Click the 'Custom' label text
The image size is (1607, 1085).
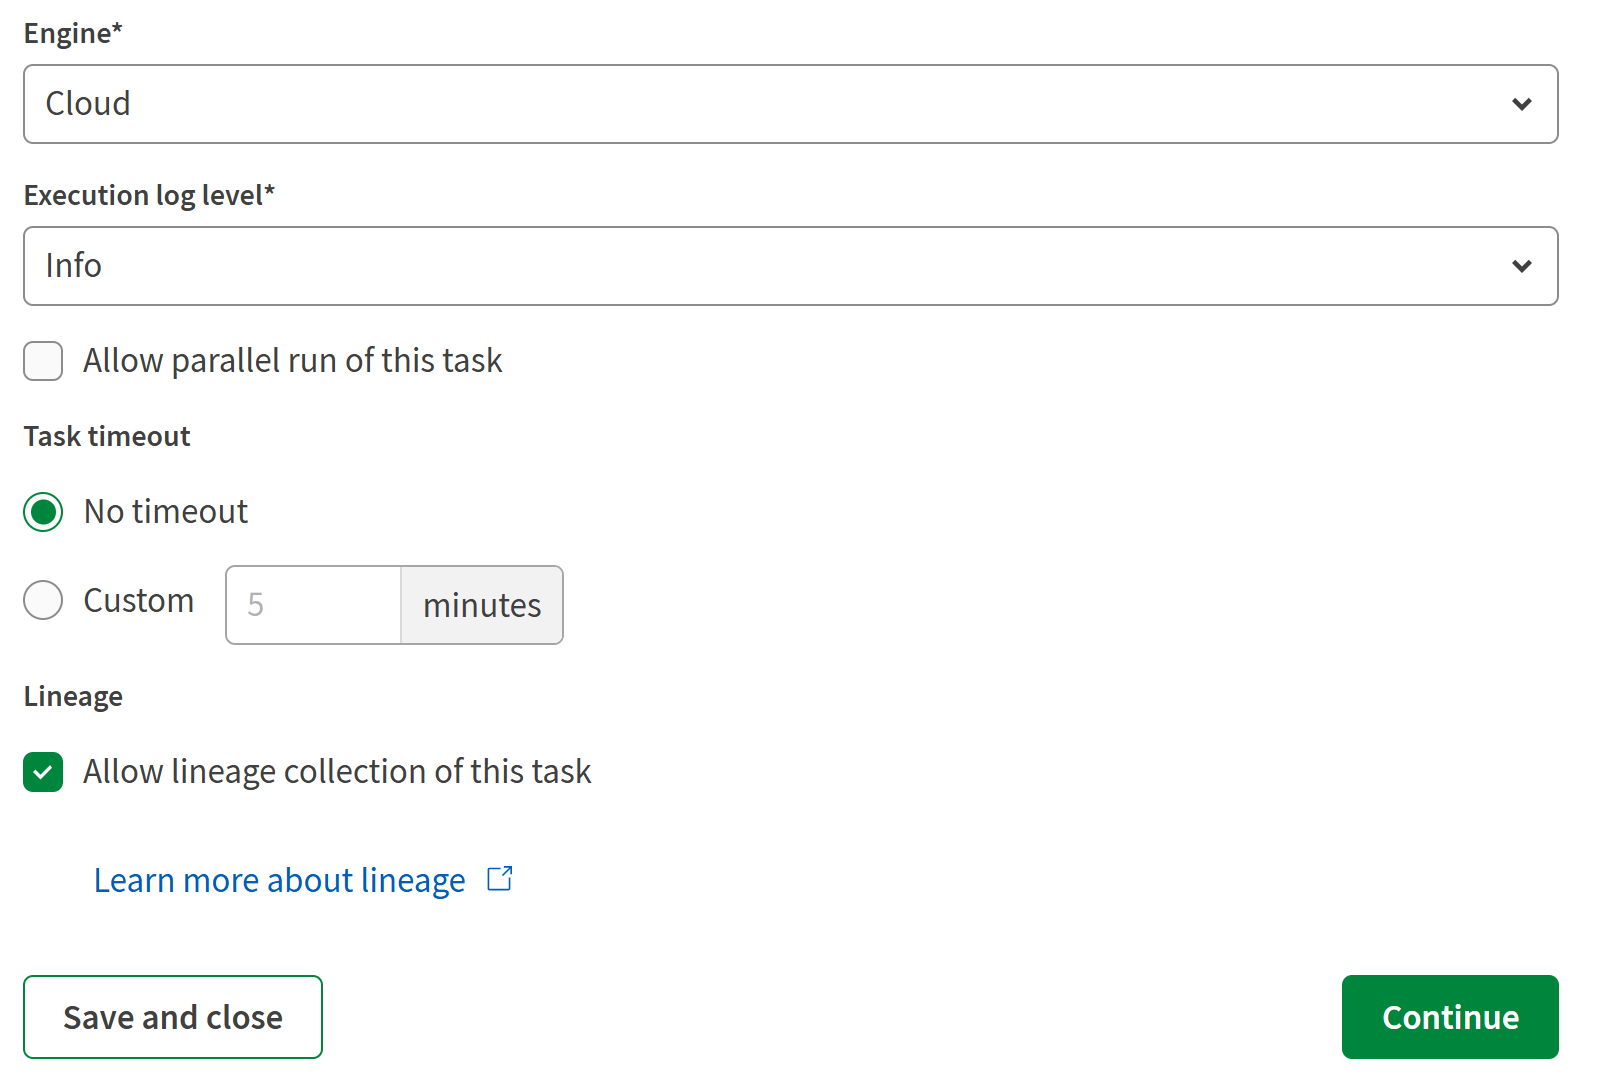pyautogui.click(x=139, y=601)
